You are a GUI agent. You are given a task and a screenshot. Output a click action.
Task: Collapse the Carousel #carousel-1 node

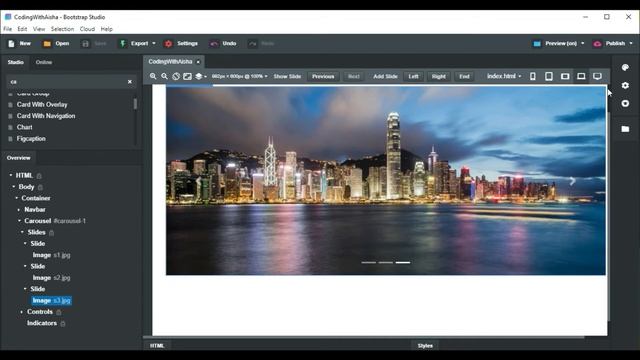(19, 221)
